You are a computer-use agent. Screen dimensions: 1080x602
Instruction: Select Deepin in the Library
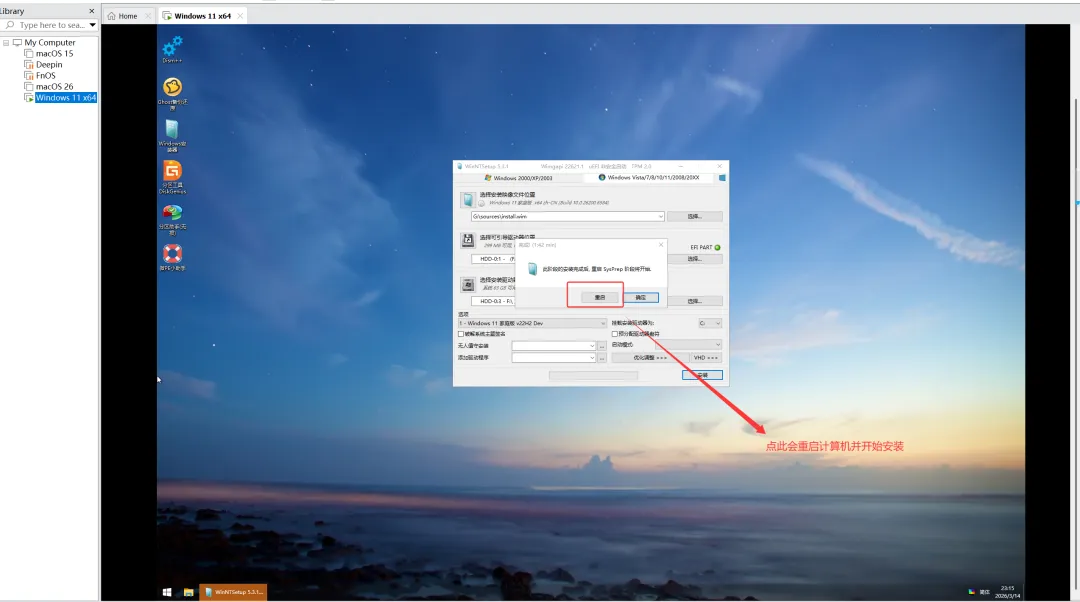click(x=48, y=65)
